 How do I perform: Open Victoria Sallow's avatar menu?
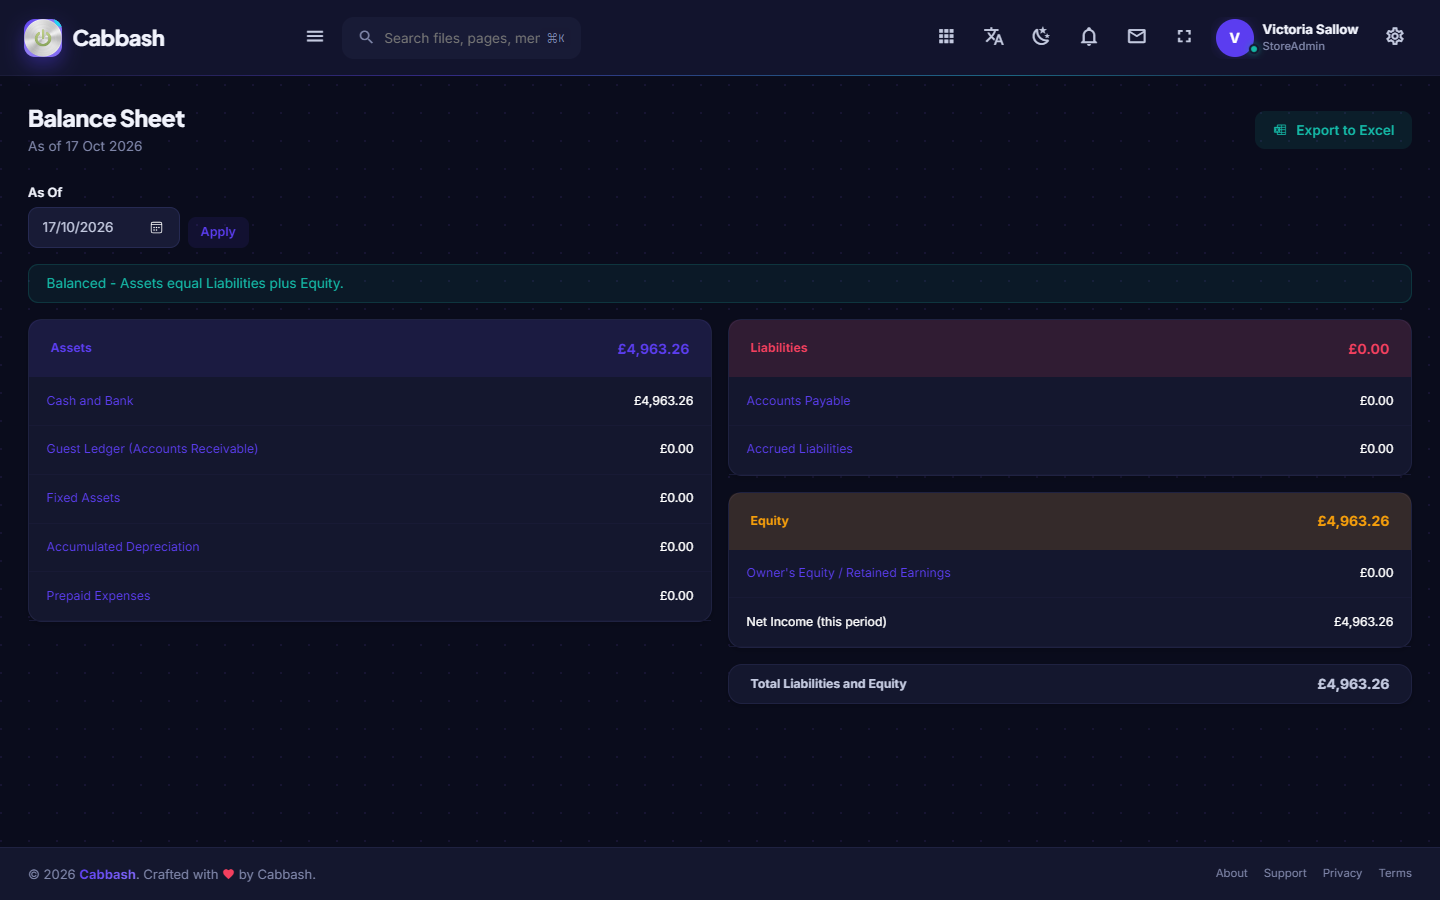click(1235, 38)
